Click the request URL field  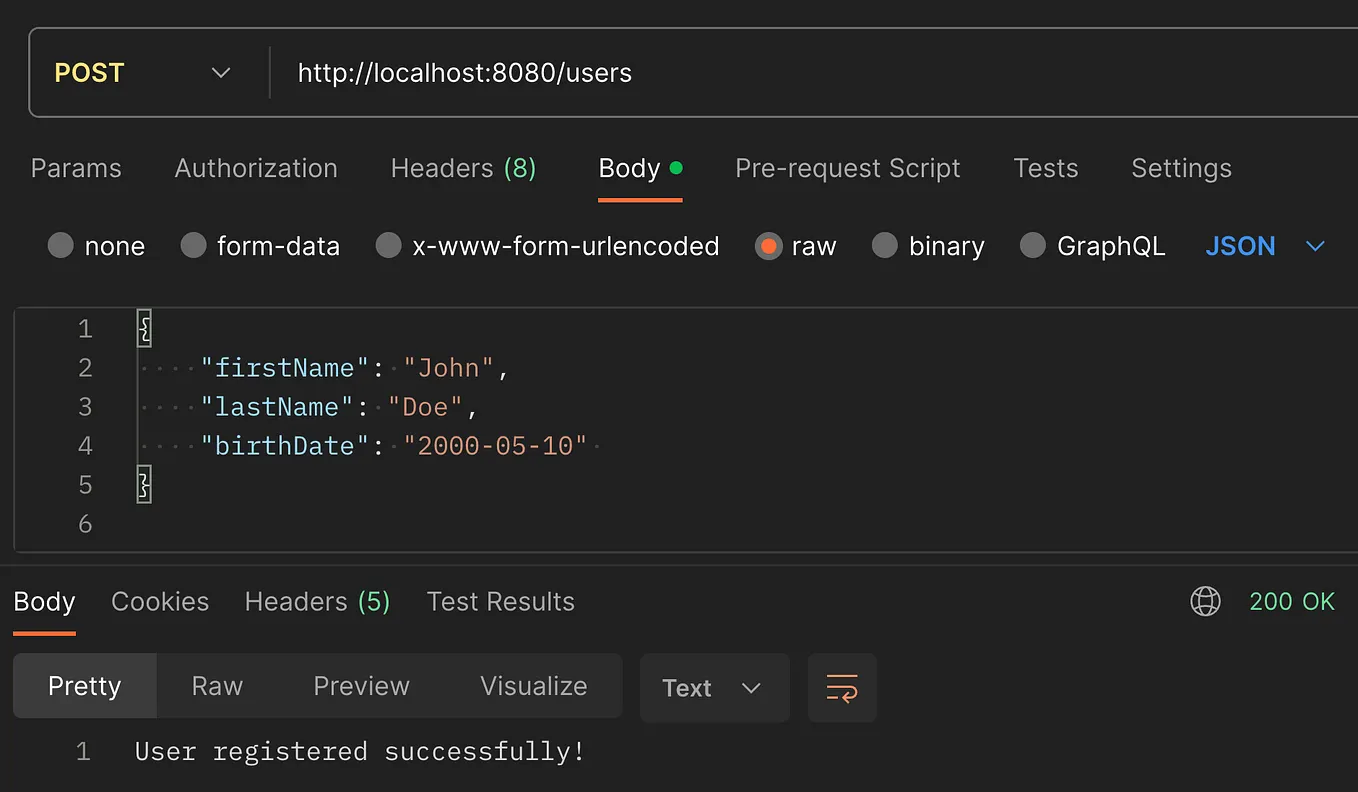(463, 72)
